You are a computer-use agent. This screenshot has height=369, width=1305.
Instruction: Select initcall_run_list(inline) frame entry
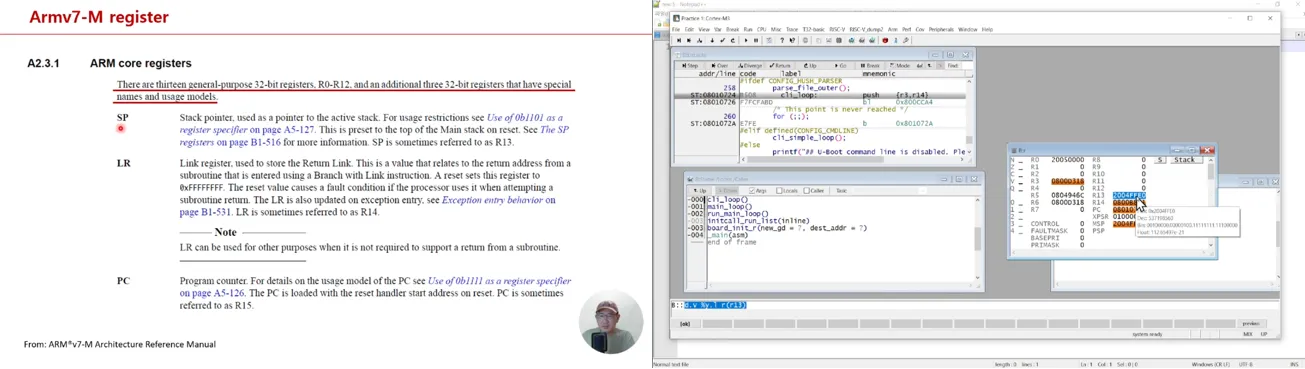pyautogui.click(x=758, y=221)
